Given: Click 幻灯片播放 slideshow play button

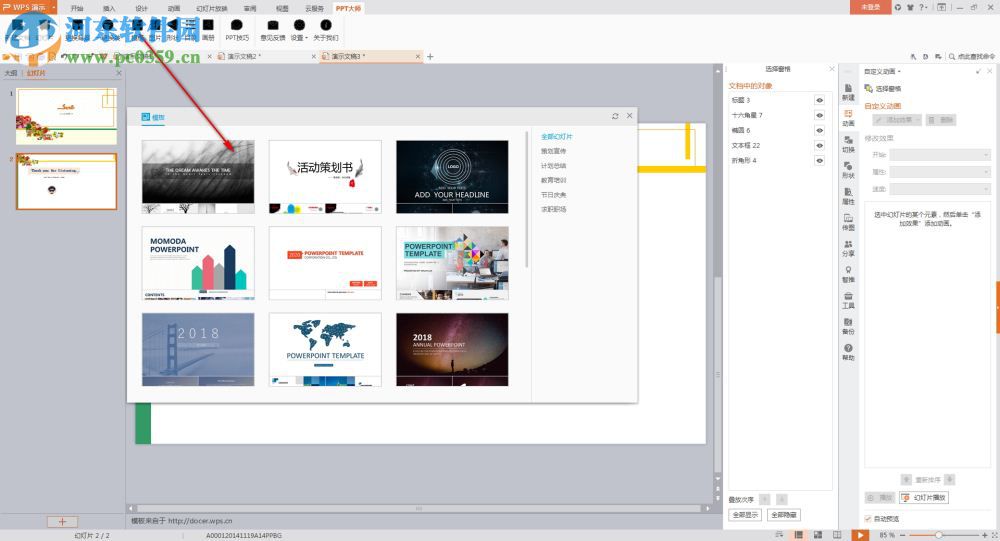Looking at the screenshot, I should pos(924,498).
